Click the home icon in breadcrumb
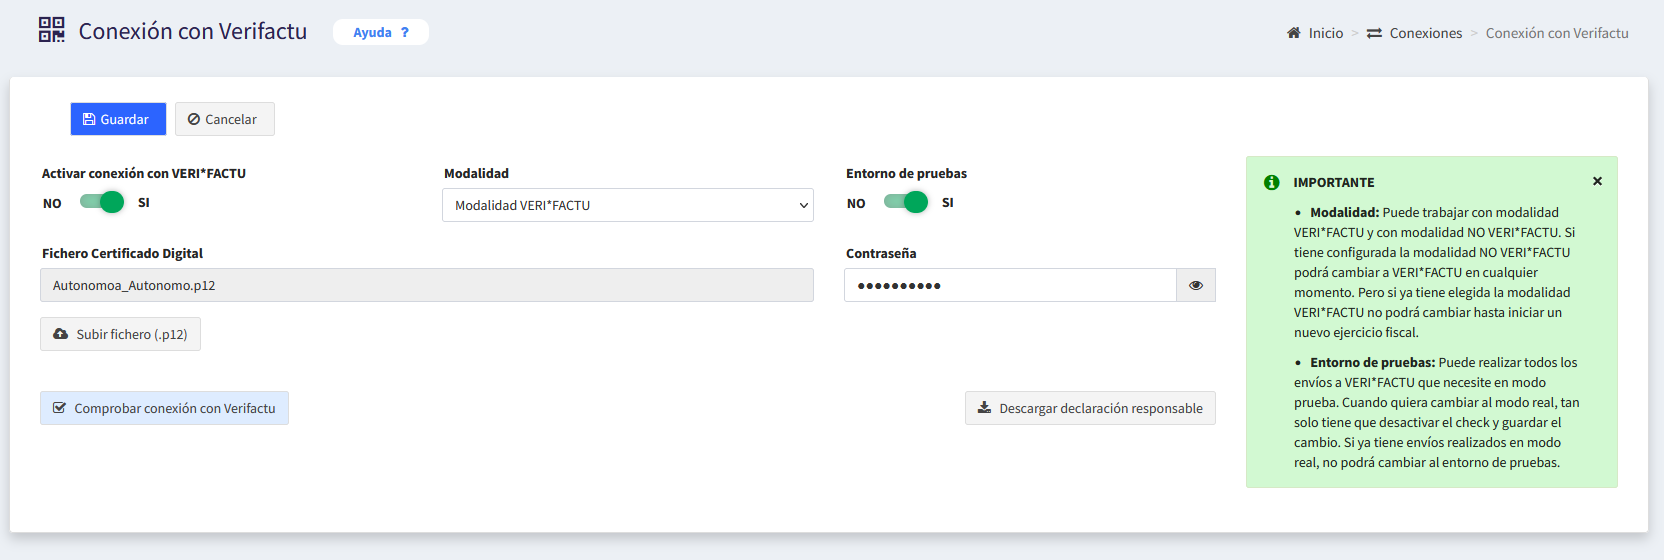The width and height of the screenshot is (1664, 560). pyautogui.click(x=1293, y=33)
